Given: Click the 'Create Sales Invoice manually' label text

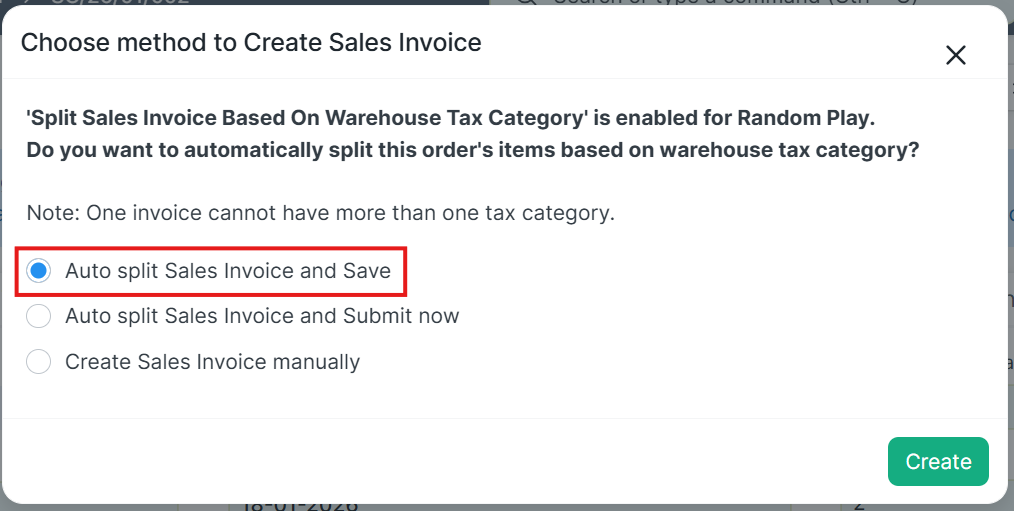Looking at the screenshot, I should [212, 362].
